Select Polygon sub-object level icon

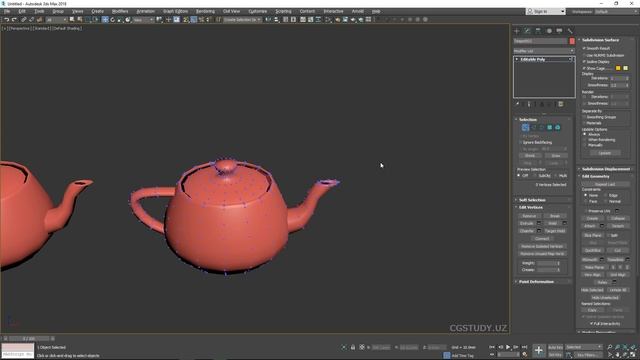550,128
